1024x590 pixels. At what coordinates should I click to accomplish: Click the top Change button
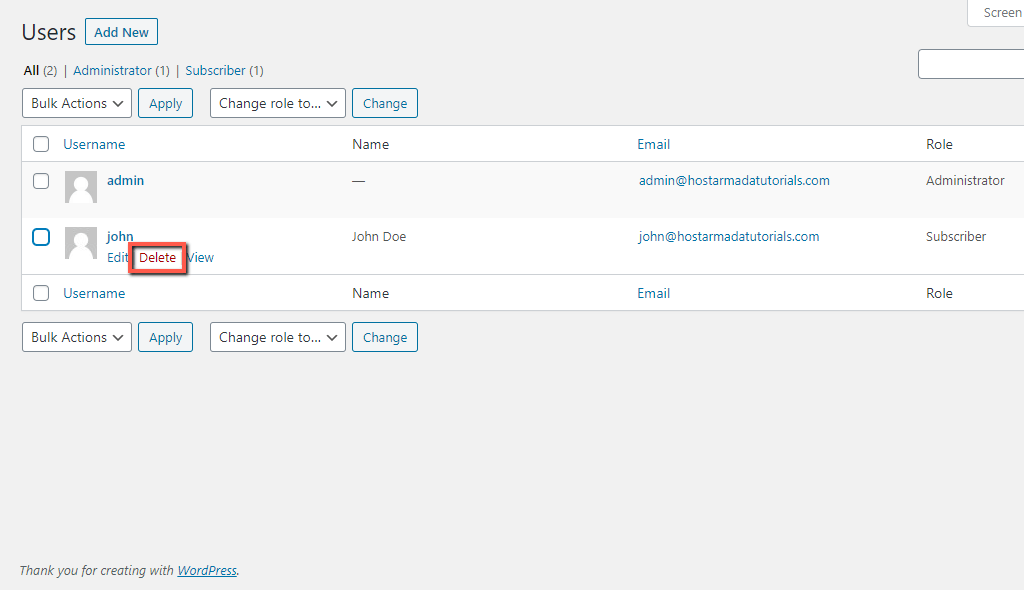[x=385, y=103]
